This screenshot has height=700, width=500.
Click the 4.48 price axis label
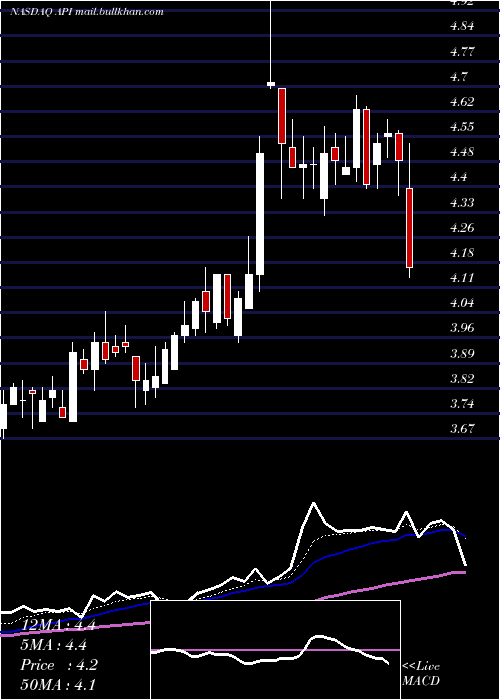coord(462,152)
